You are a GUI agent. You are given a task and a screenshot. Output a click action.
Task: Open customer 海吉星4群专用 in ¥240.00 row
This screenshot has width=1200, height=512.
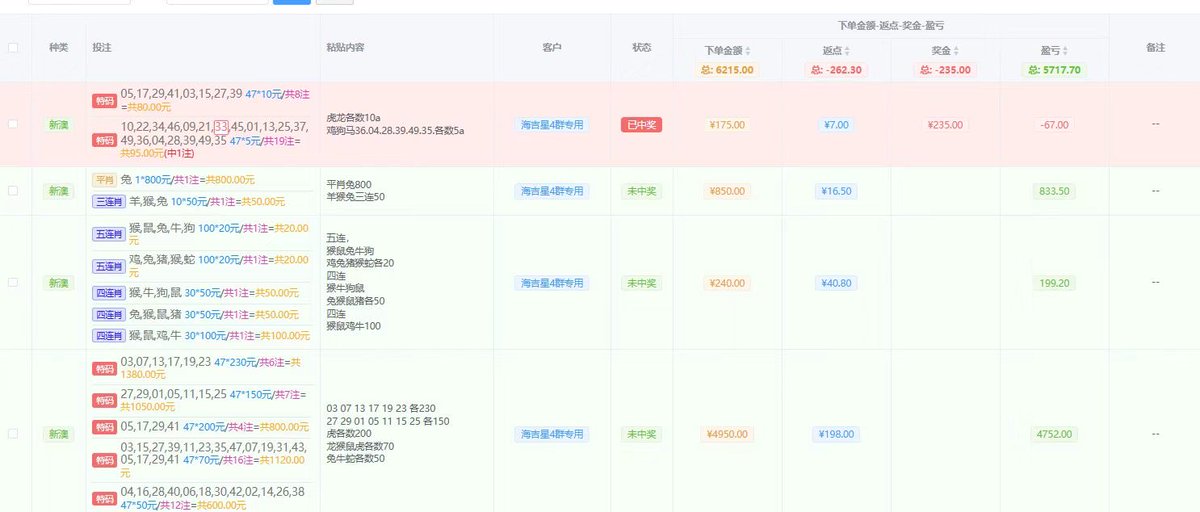(552, 283)
